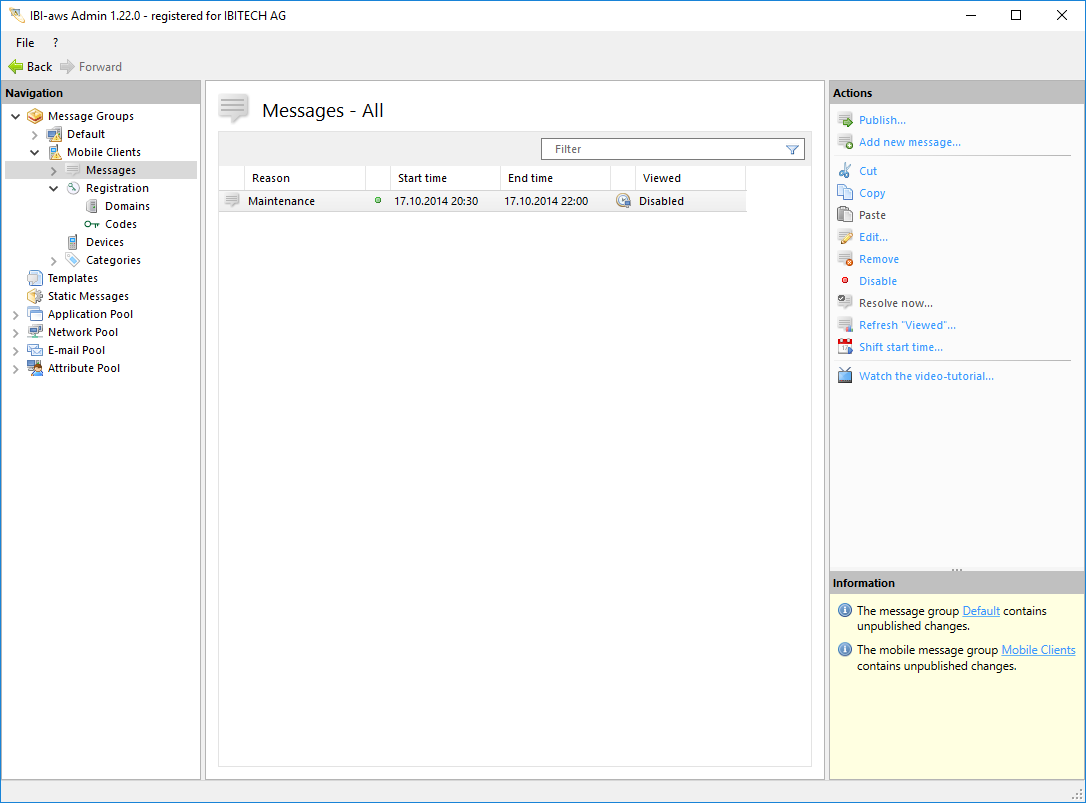Click the filter funnel icon

point(792,149)
